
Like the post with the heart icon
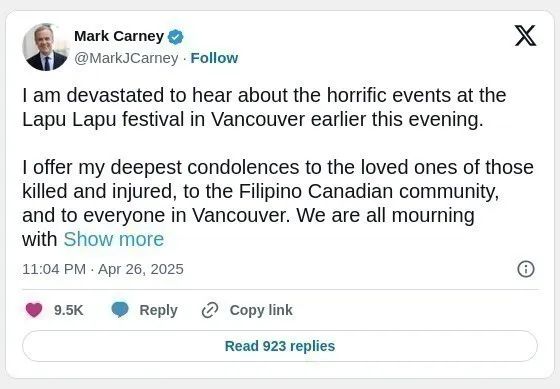[34, 310]
